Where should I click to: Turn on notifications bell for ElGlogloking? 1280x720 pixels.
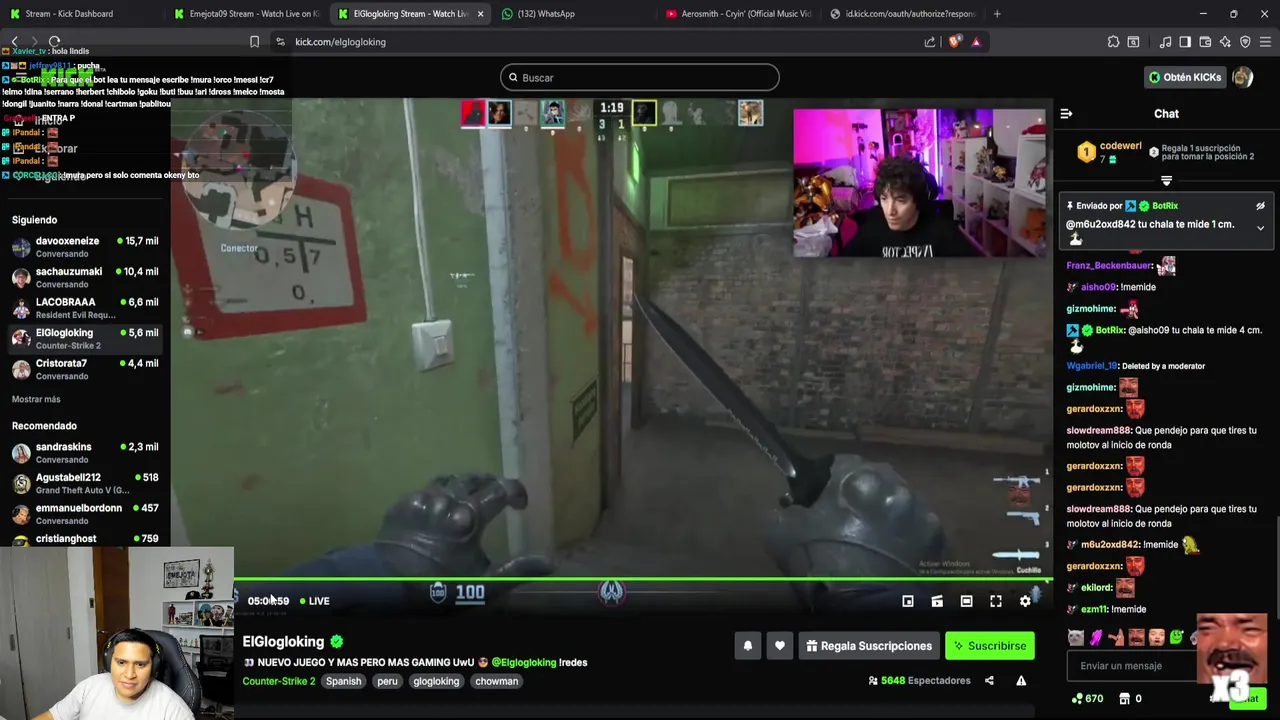click(747, 646)
